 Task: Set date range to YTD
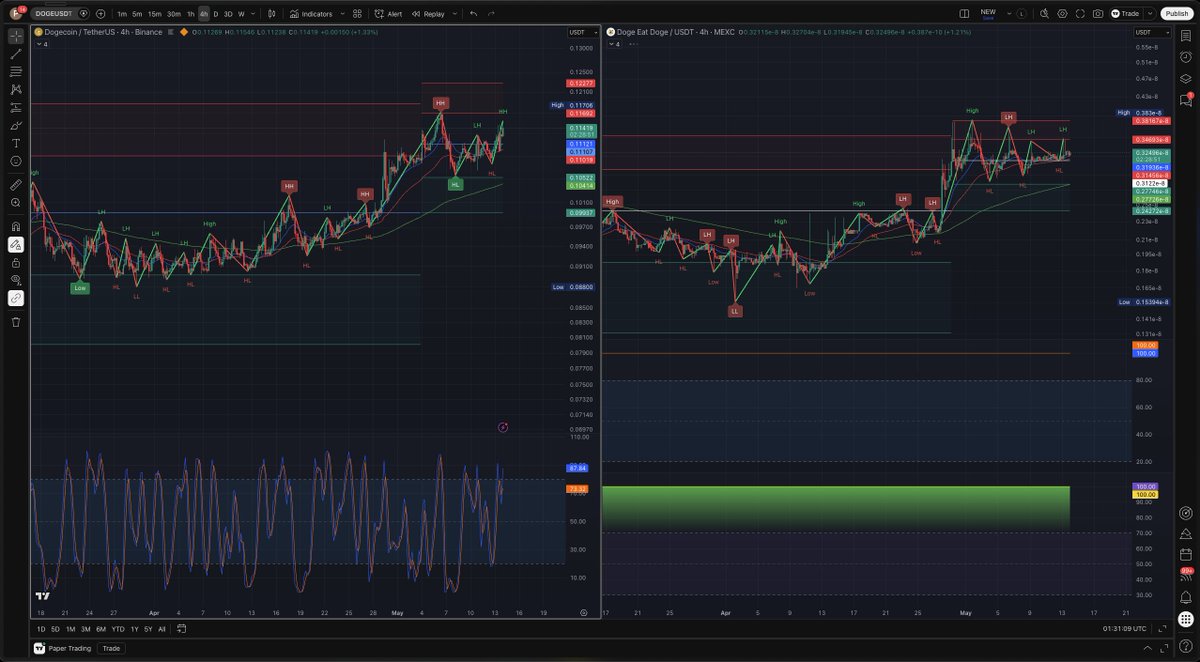(x=118, y=629)
